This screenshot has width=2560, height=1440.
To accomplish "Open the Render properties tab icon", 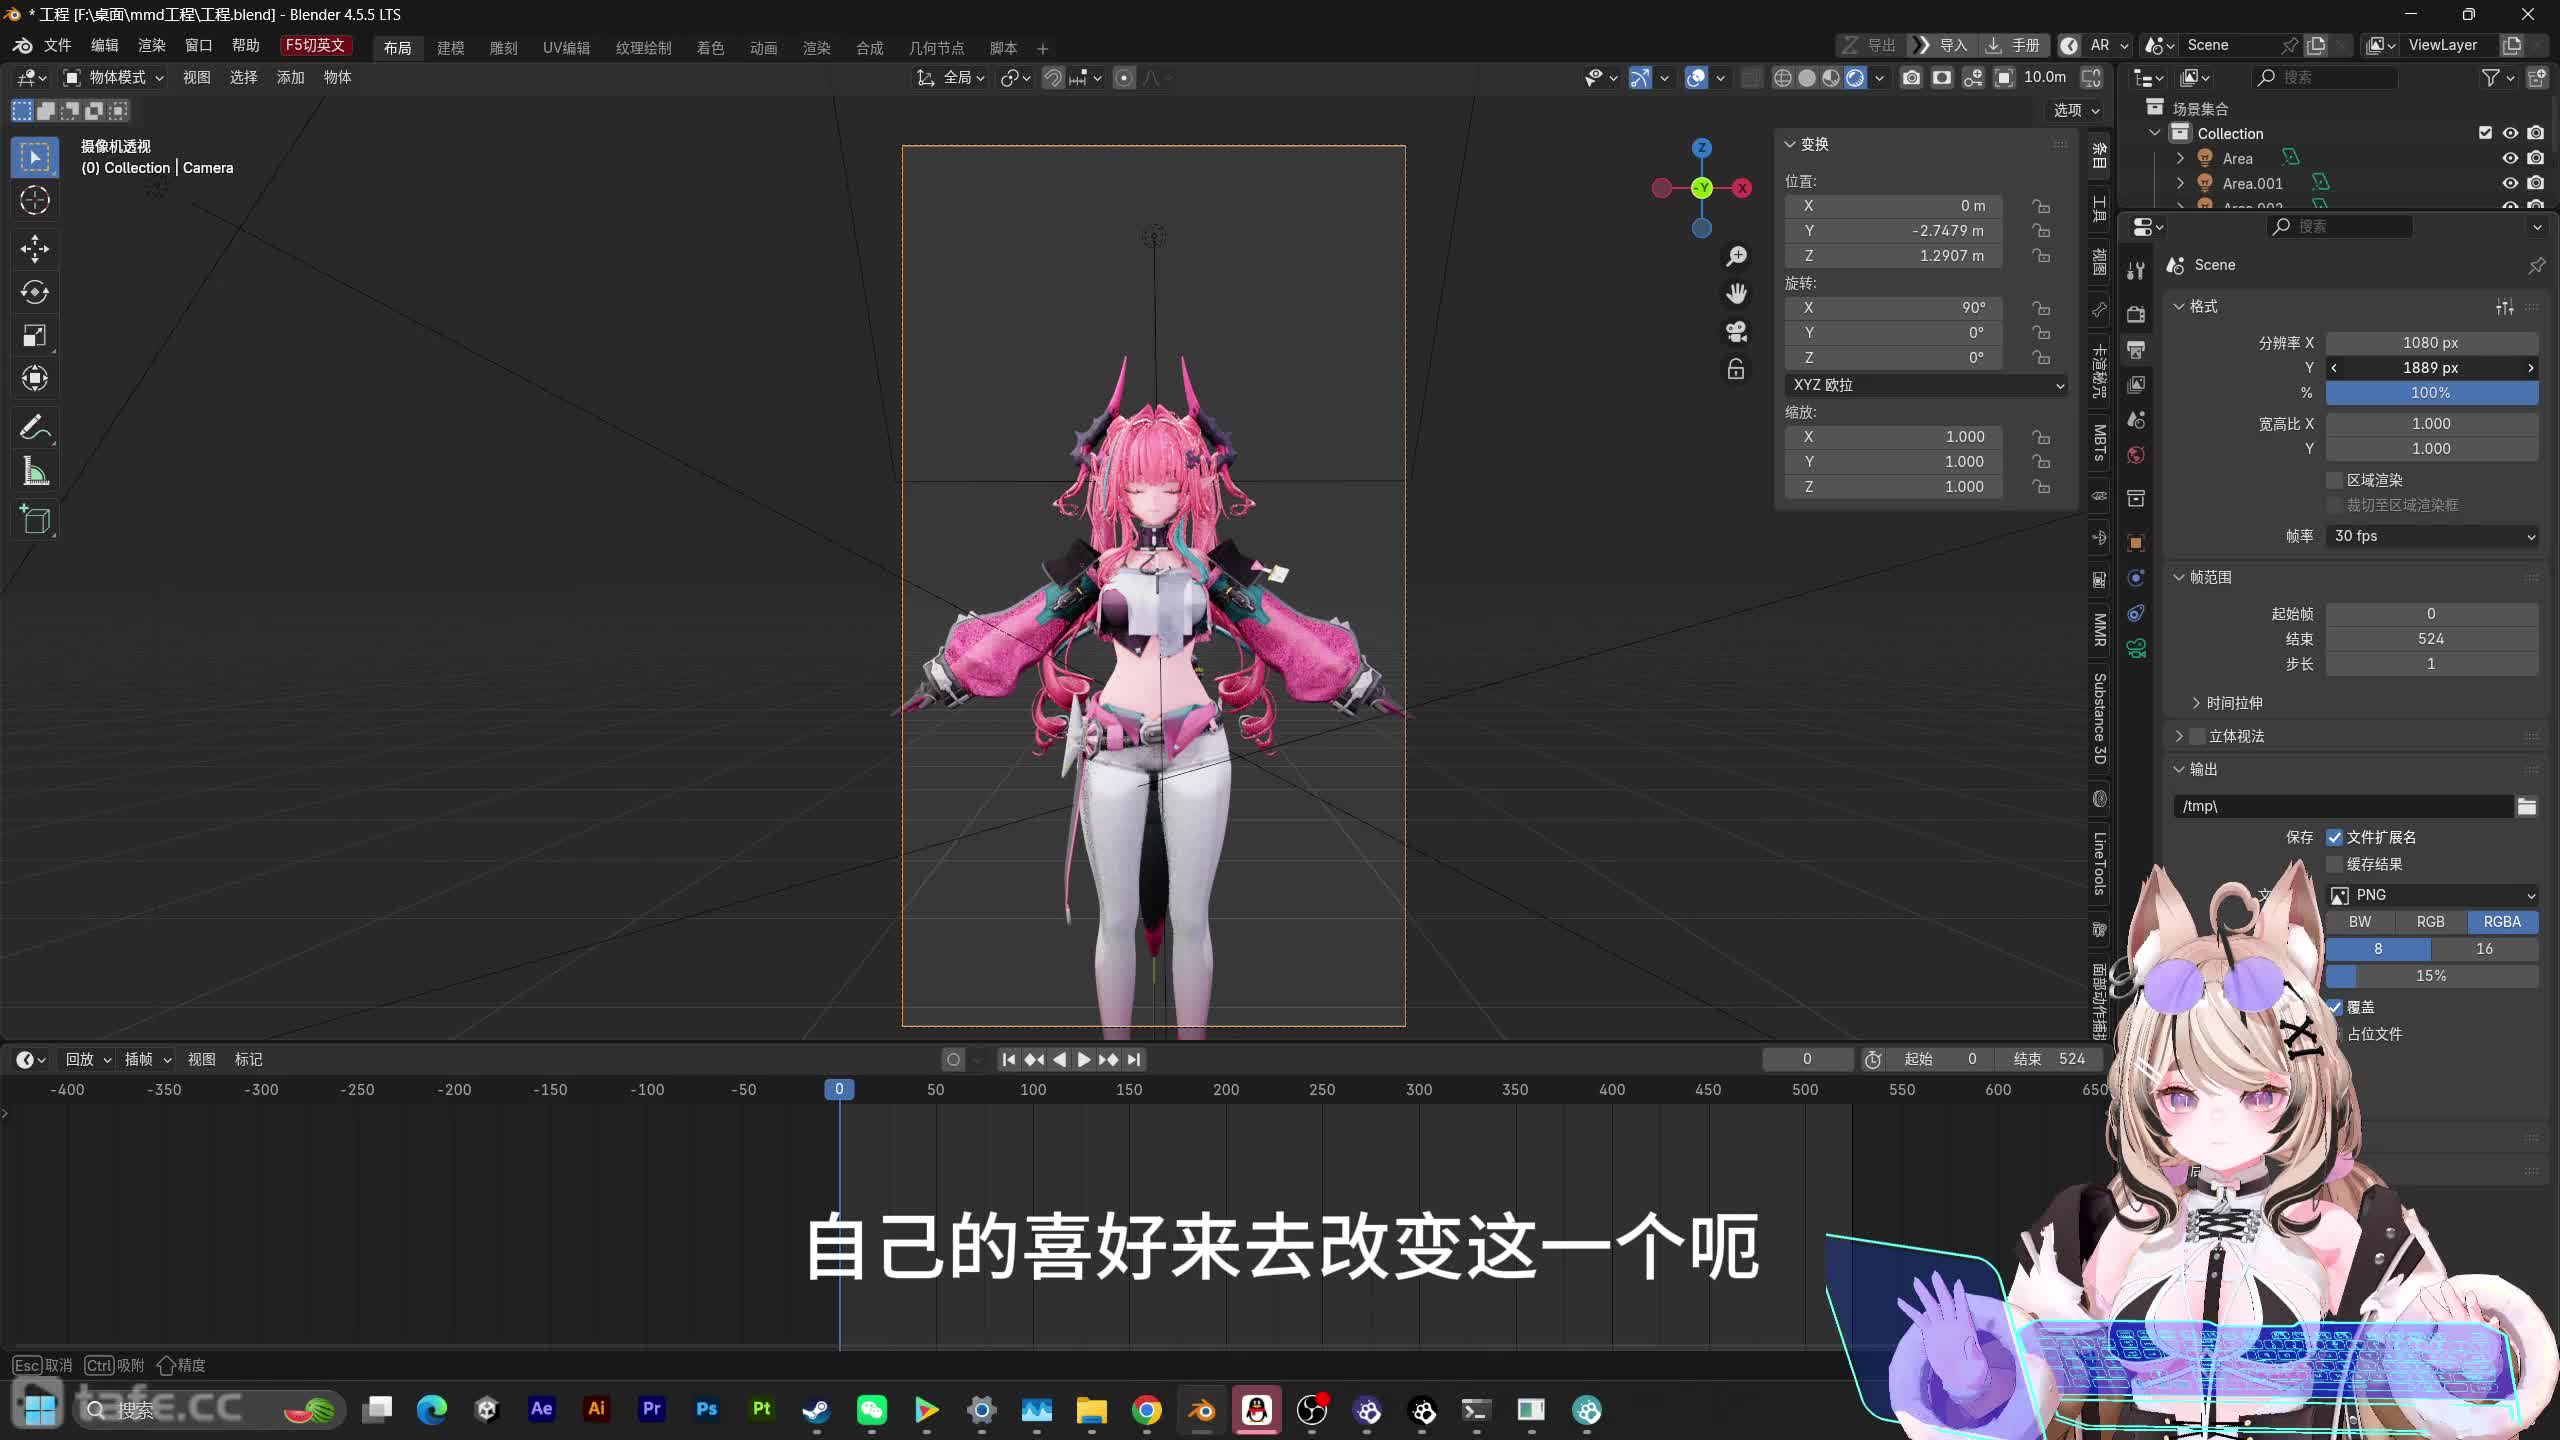I will coord(2136,314).
